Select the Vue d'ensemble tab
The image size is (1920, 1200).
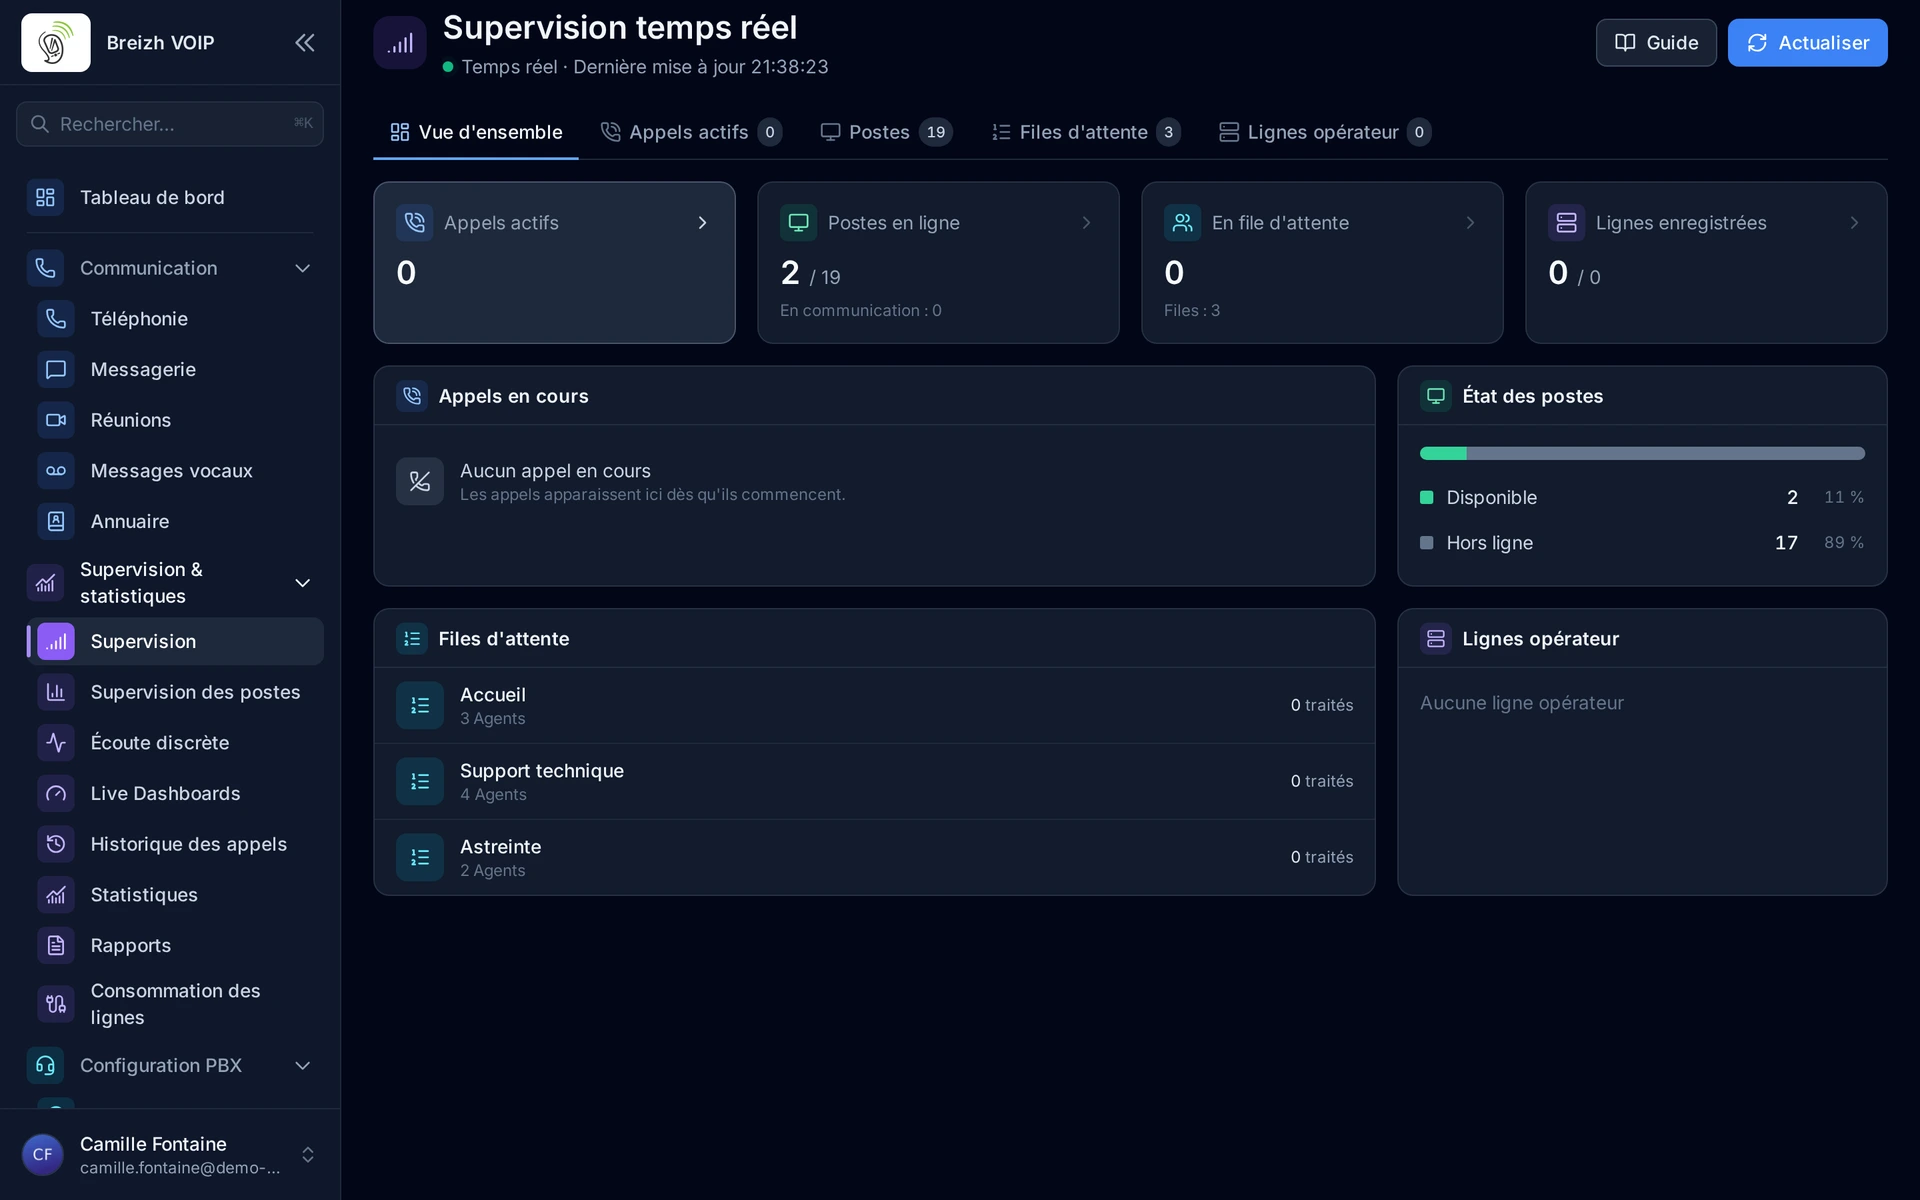[x=476, y=132]
